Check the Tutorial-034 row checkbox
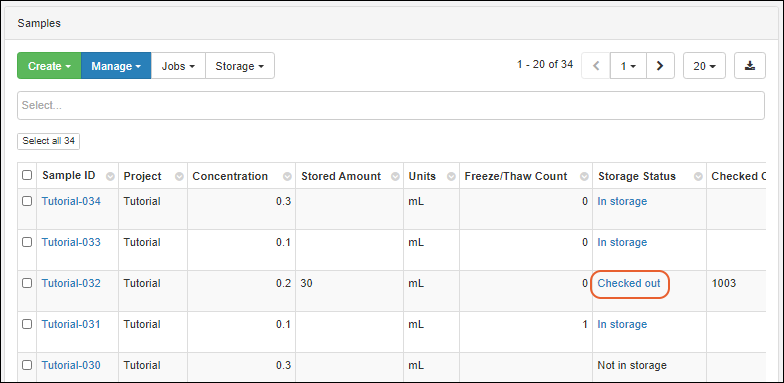Viewport: 784px width, 383px height. point(27,201)
